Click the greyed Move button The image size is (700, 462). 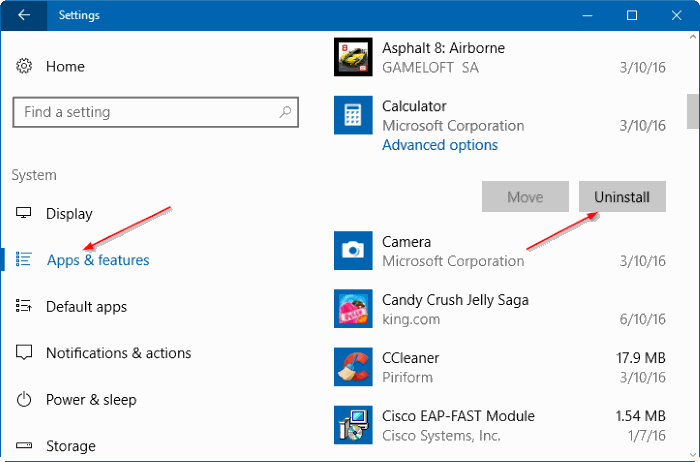coord(525,196)
